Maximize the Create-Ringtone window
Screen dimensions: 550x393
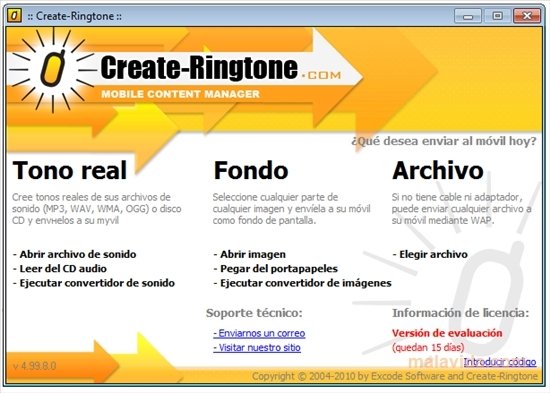tap(497, 16)
